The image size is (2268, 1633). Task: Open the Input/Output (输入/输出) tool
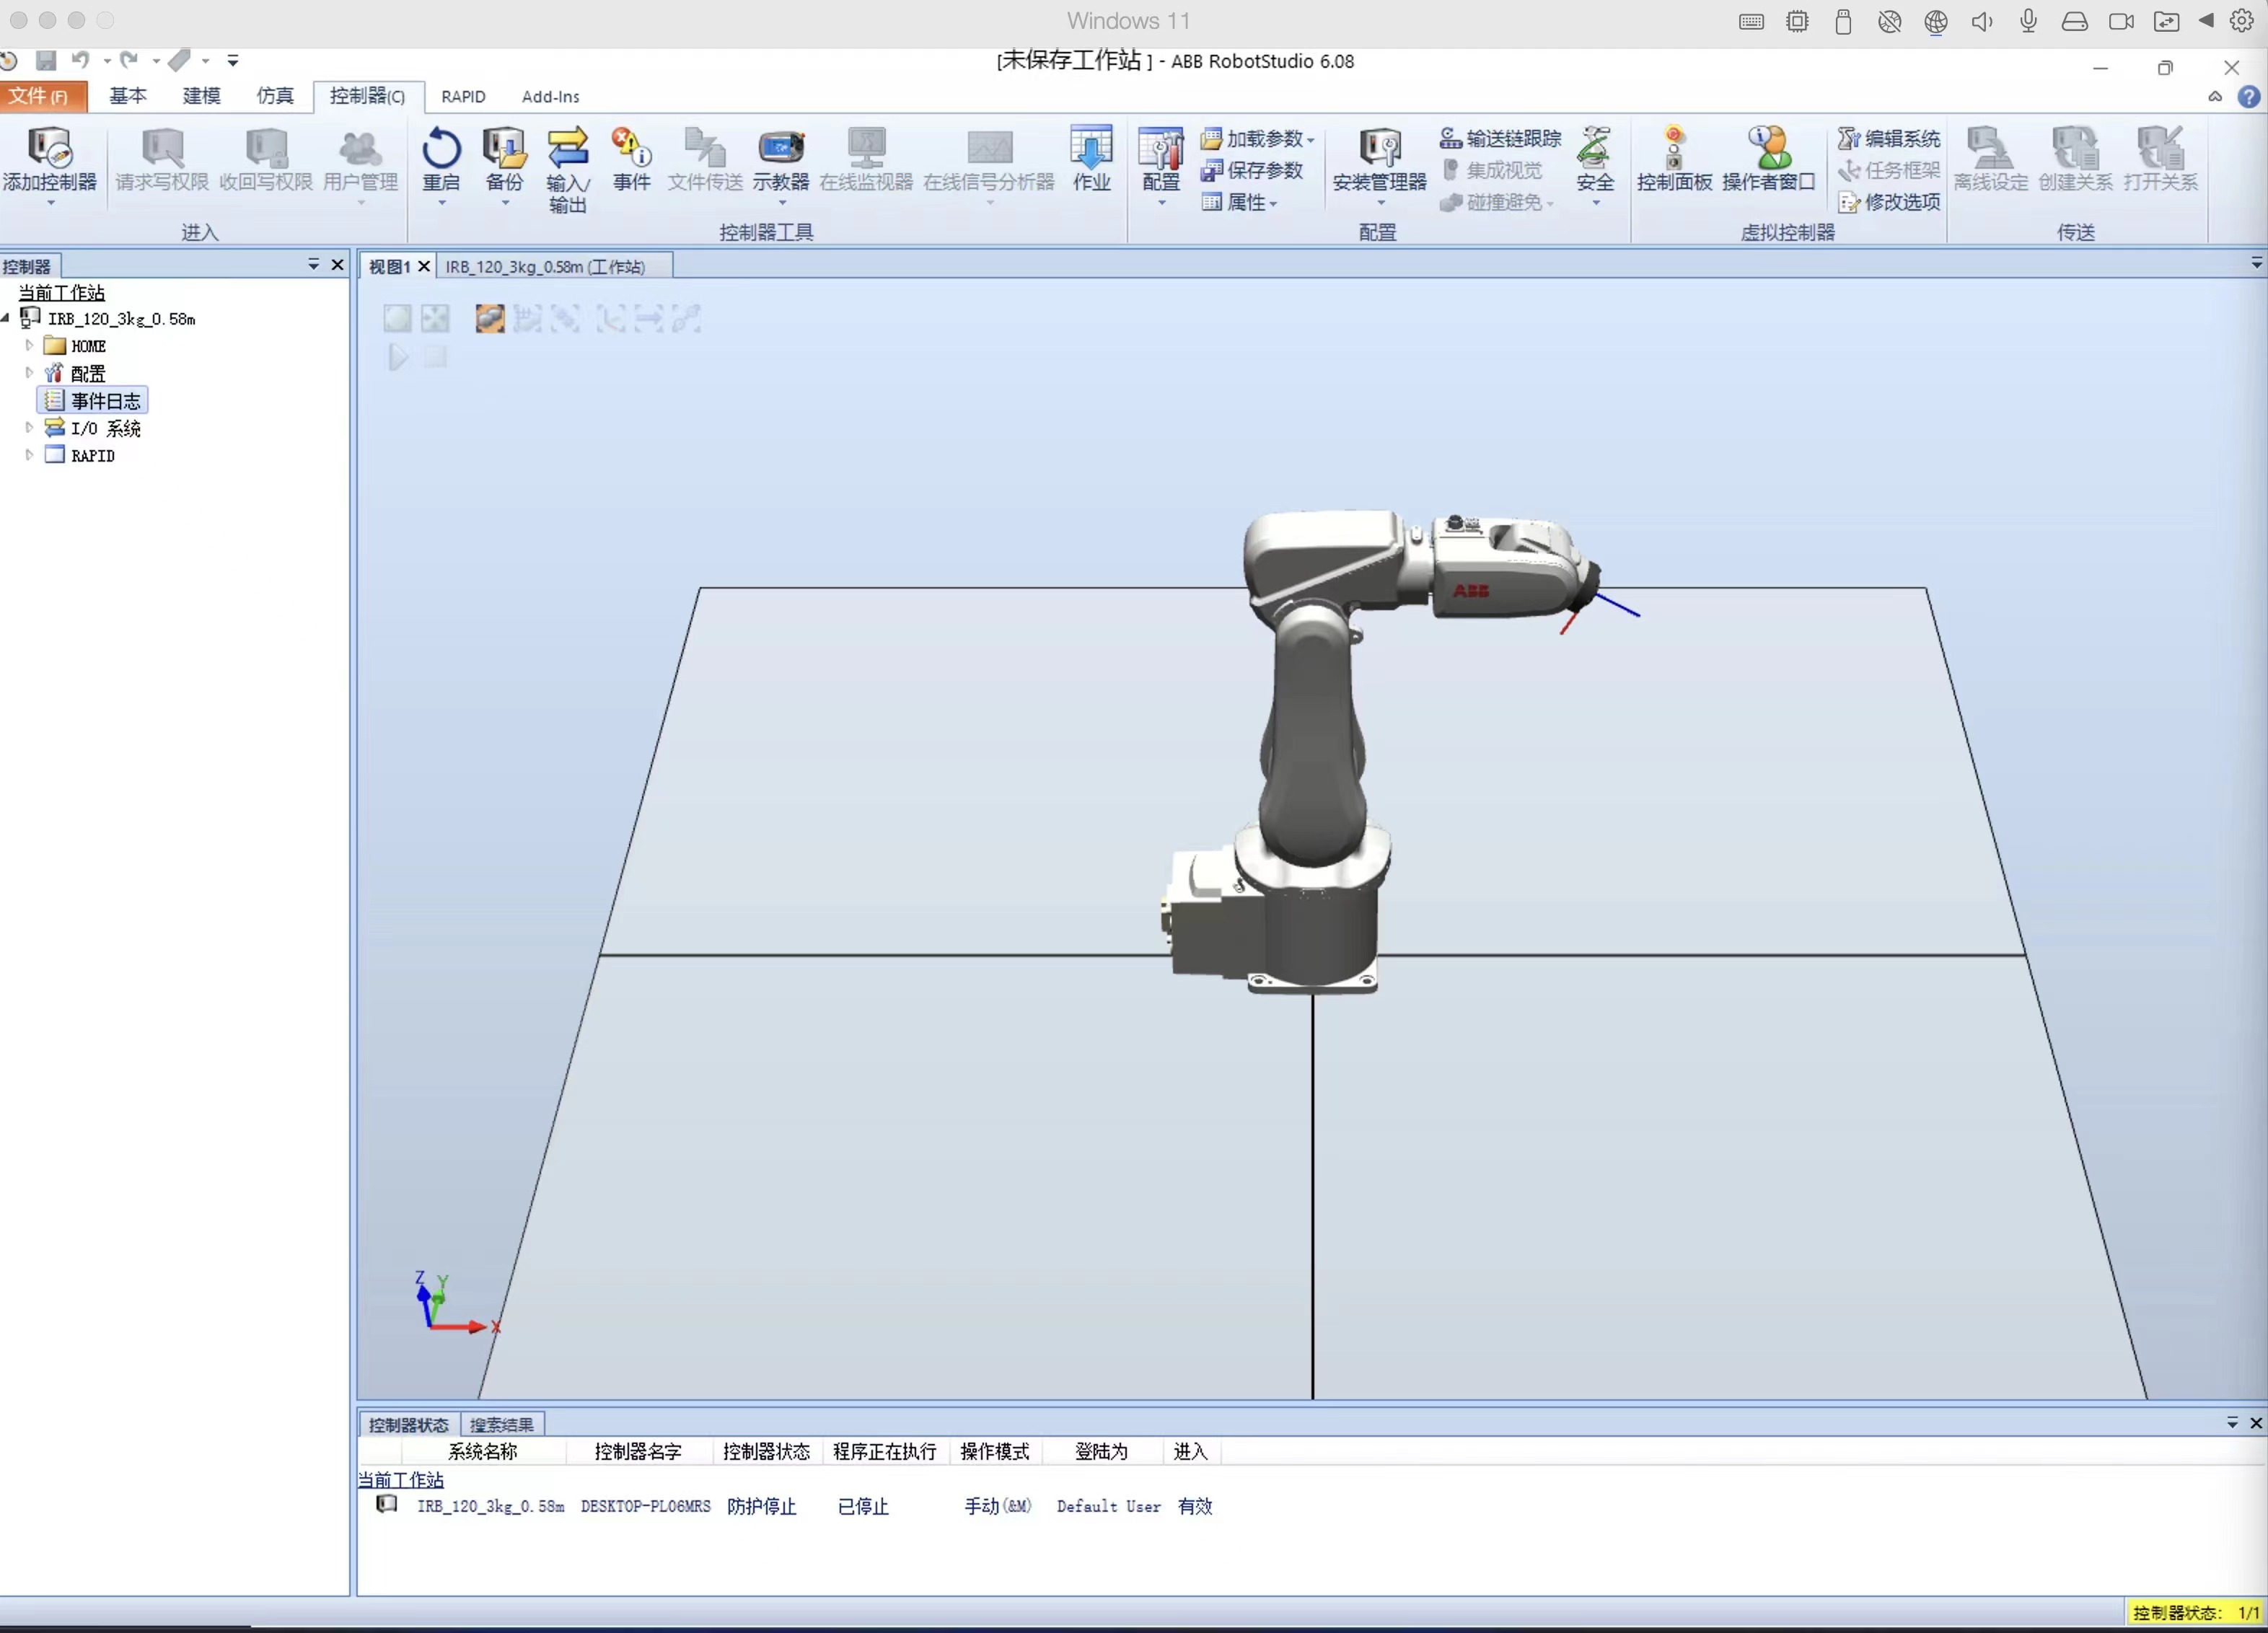(x=567, y=170)
